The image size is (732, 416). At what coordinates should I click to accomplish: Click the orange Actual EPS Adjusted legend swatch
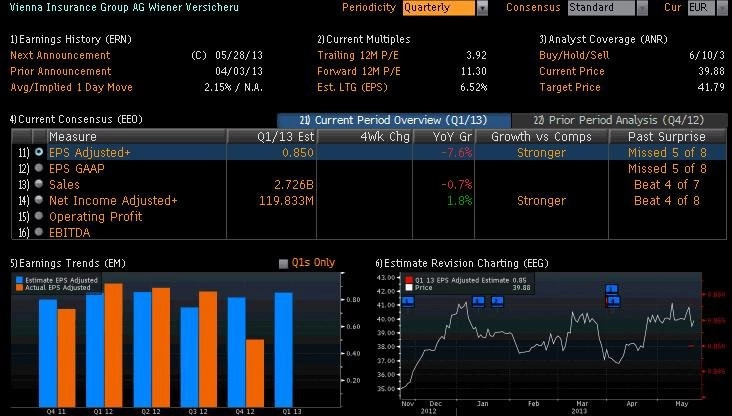pos(19,288)
